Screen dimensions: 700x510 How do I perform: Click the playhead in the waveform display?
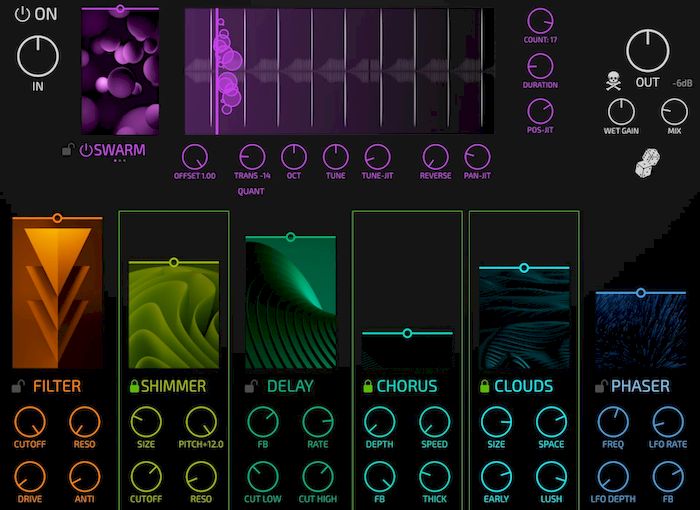217,71
